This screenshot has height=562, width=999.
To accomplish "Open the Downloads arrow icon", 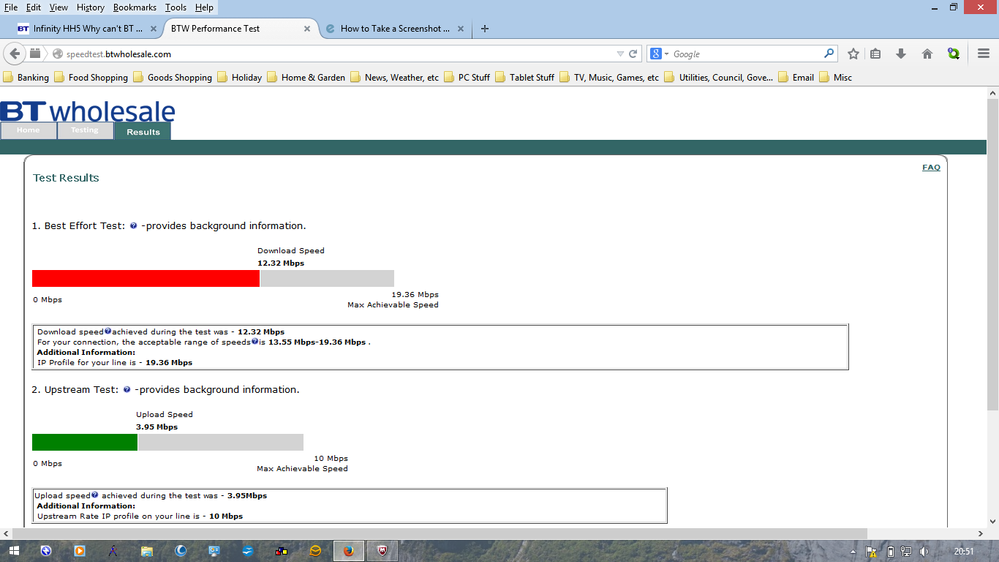I will coord(901,54).
